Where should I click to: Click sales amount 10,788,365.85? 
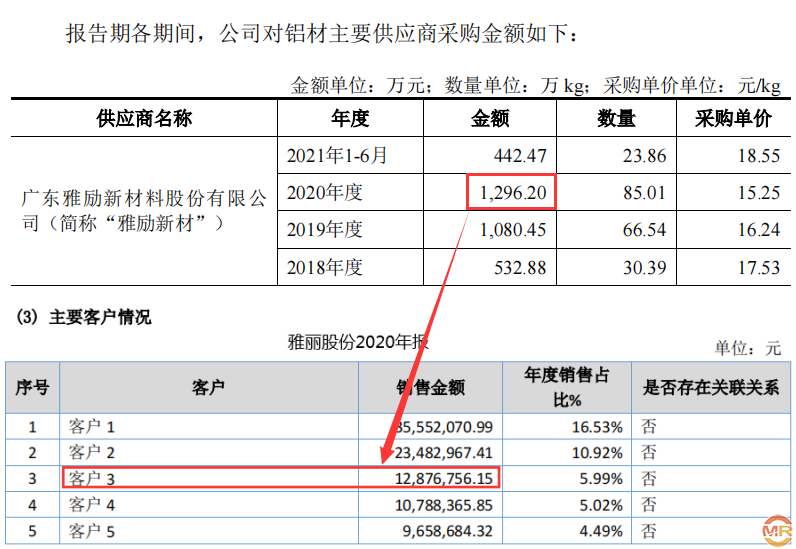tap(444, 505)
